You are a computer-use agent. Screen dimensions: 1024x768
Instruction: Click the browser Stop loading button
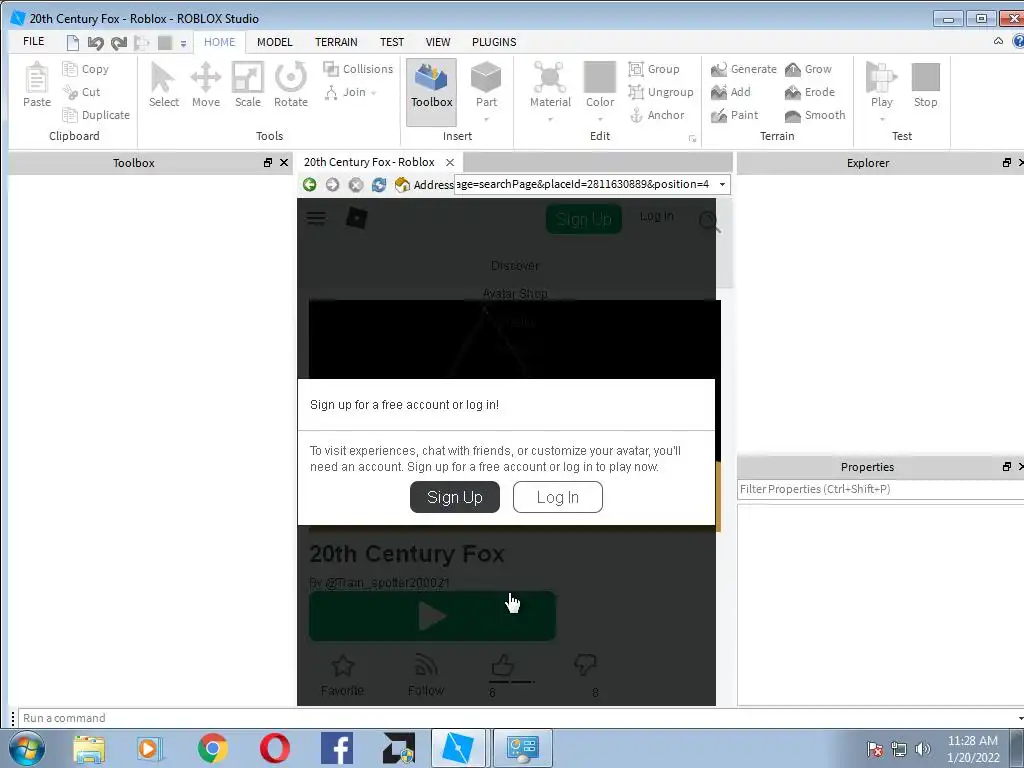[x=355, y=185]
